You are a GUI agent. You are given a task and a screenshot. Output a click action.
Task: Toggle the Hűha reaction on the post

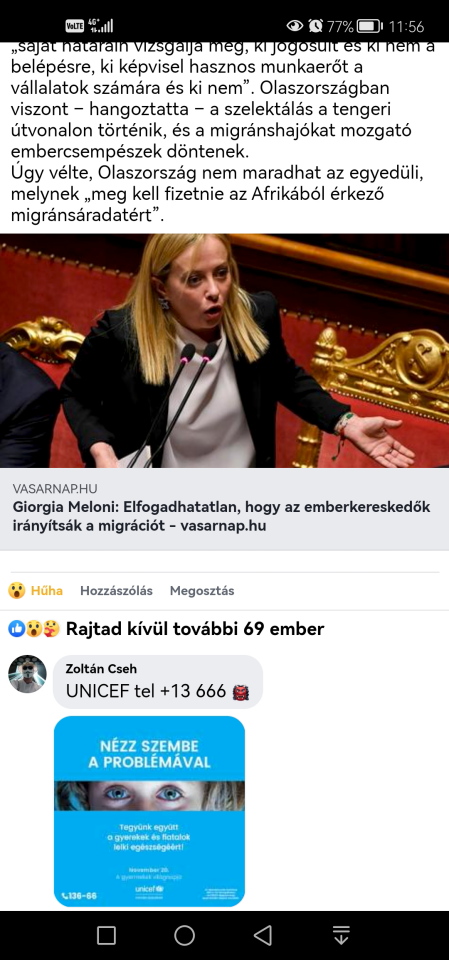point(36,591)
